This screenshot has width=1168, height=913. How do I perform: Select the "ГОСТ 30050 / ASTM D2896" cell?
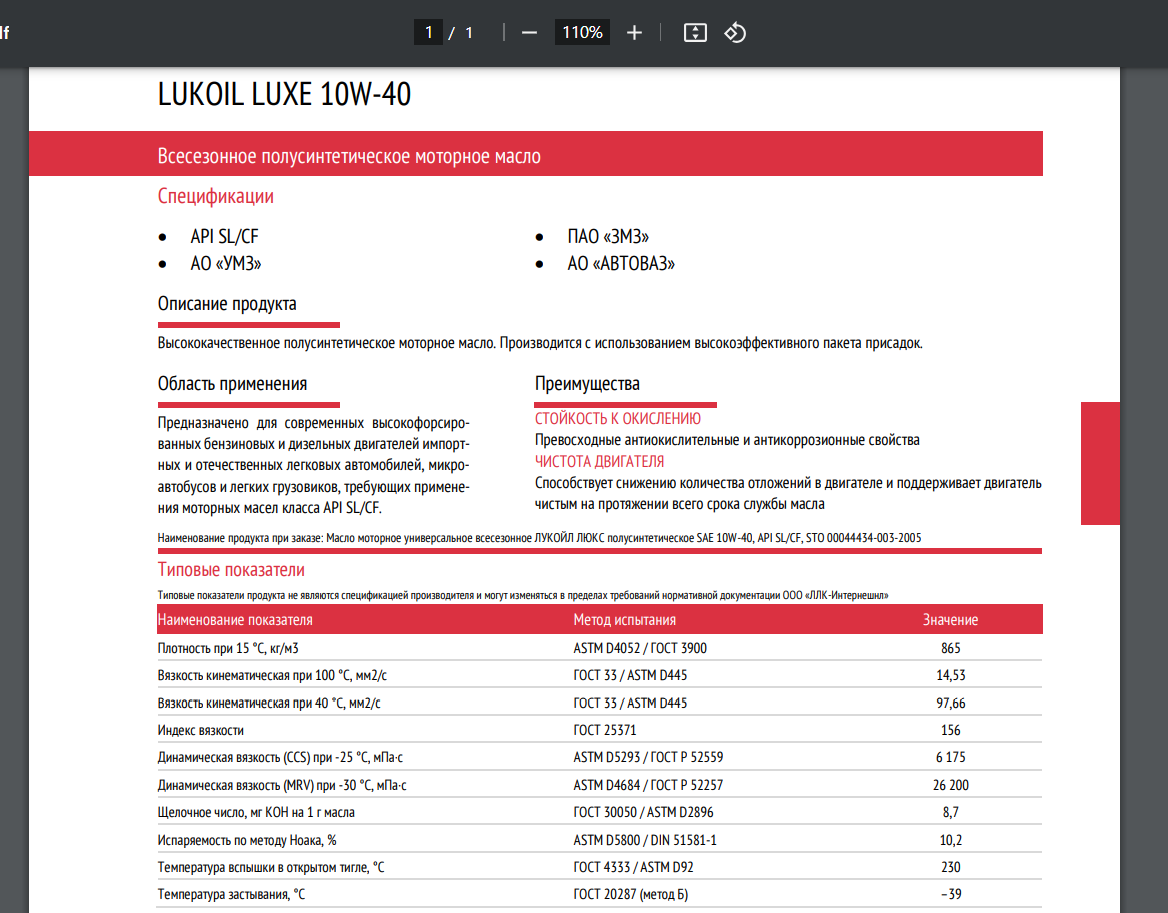(644, 812)
